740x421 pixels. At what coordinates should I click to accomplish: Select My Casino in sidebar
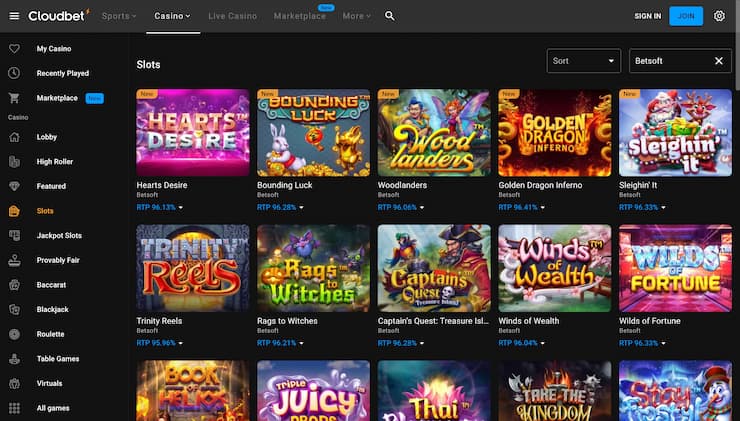[54, 49]
